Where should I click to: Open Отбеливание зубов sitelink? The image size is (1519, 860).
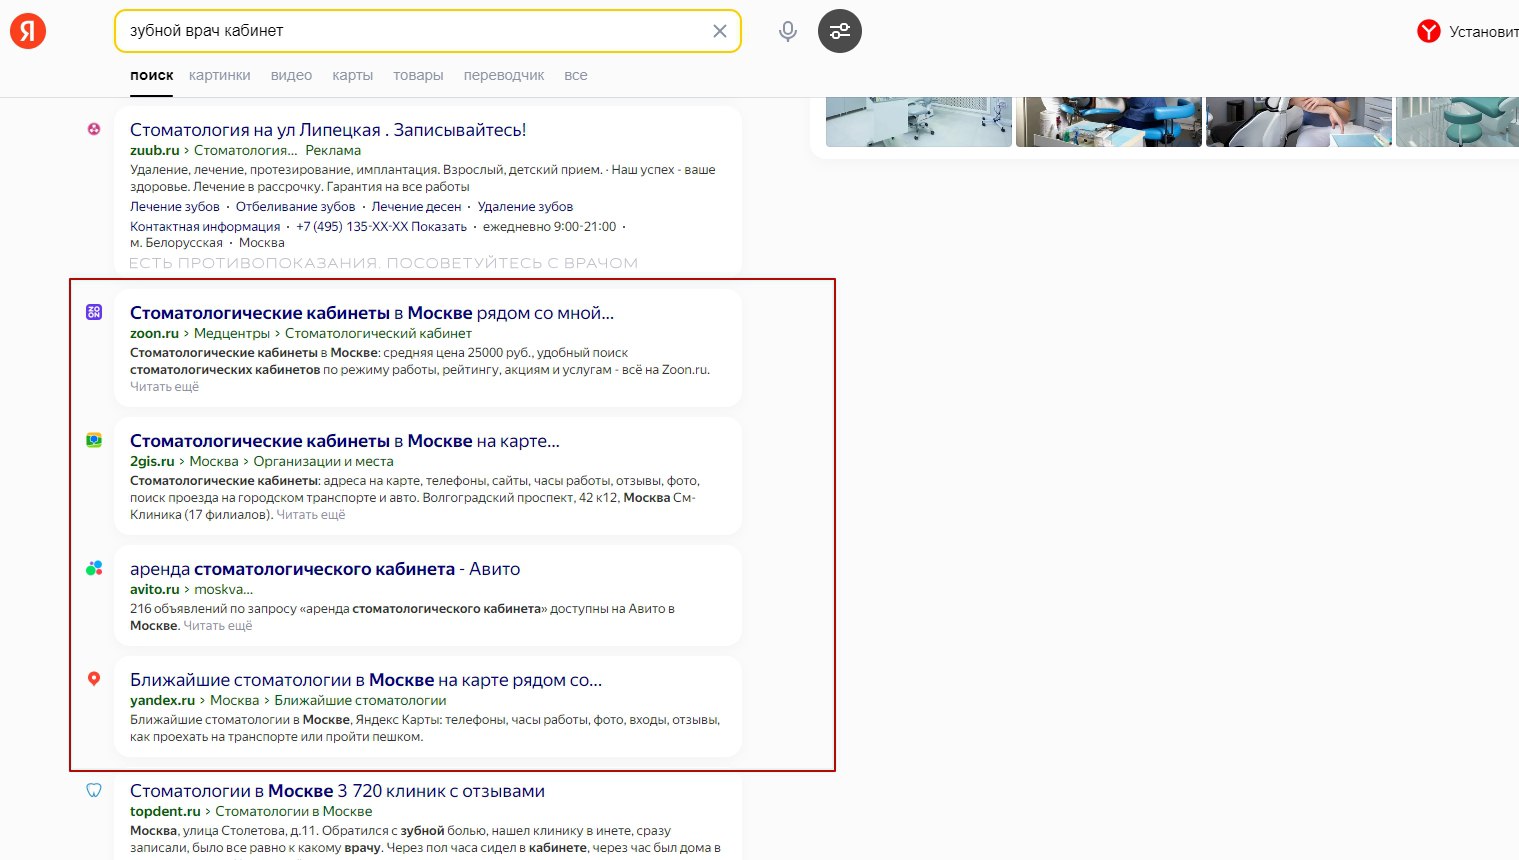point(296,206)
